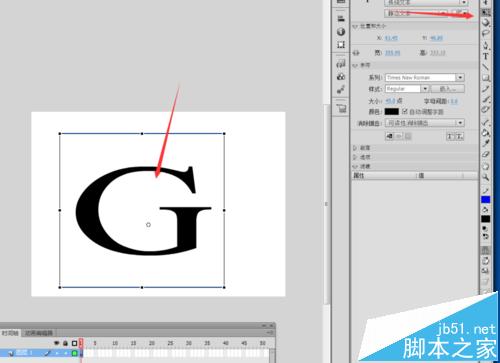Select the Text tool
The width and height of the screenshot is (500, 363).
[486, 56]
